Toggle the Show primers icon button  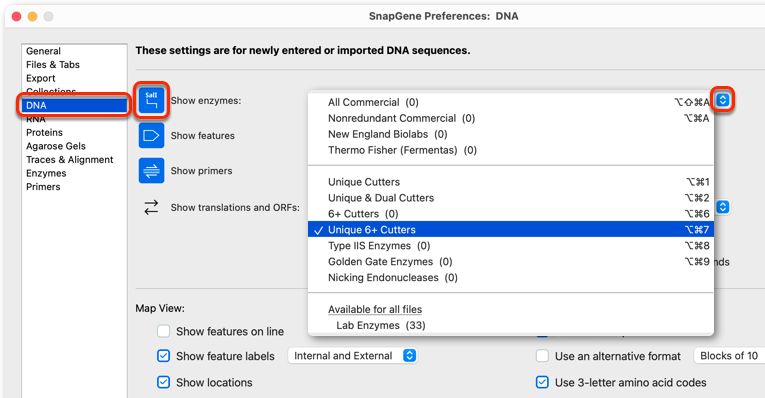(151, 171)
